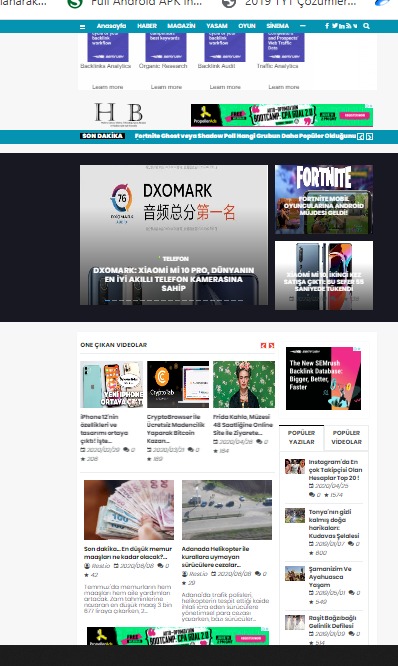Open the MAGAZİN menu item
The width and height of the screenshot is (398, 666).
click(181, 26)
